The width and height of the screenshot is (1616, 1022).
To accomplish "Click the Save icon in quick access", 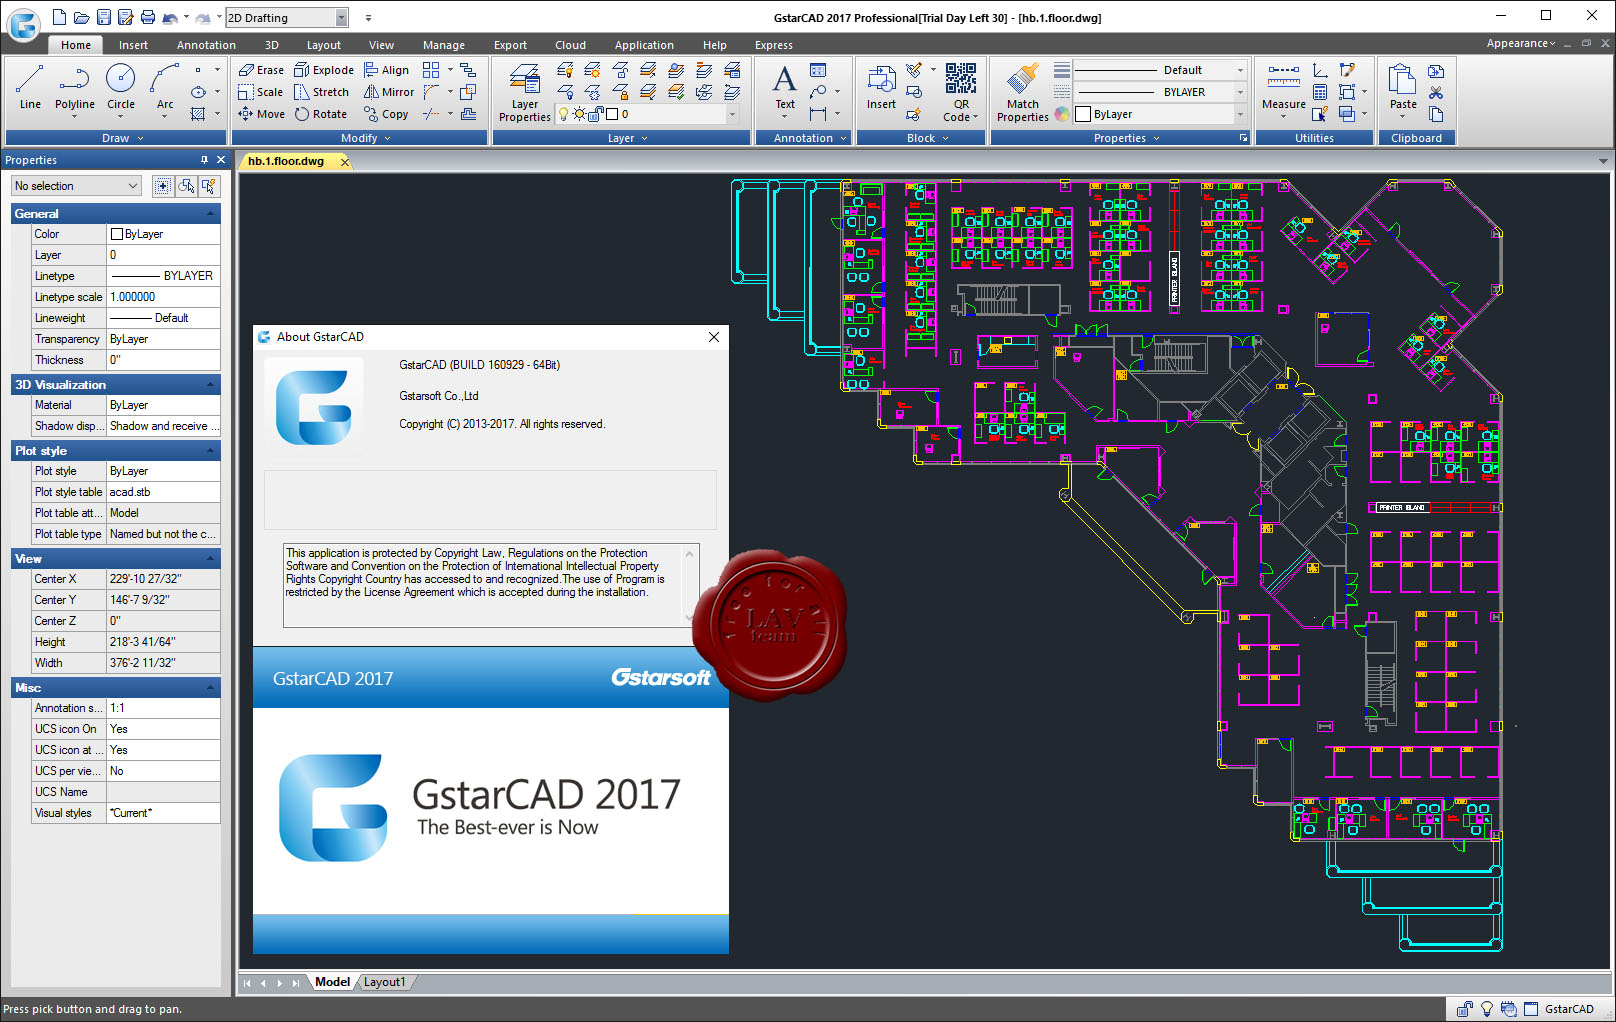I will pyautogui.click(x=103, y=17).
